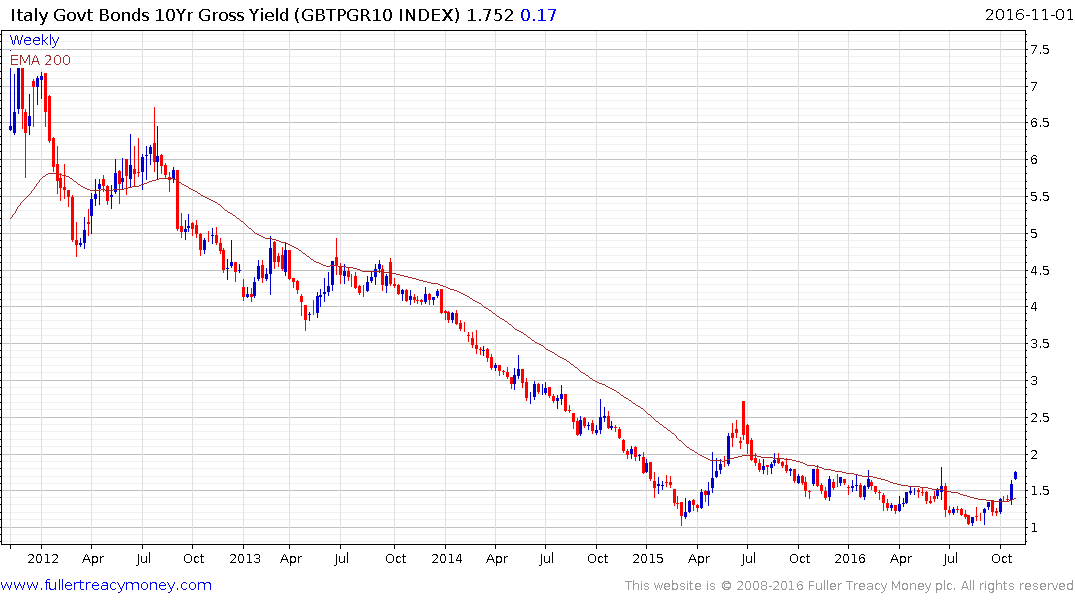Click the chart title 'Italy Govt Bonds 10Yr Gross Yield'
The height and width of the screenshot is (600, 1075).
(149, 14)
